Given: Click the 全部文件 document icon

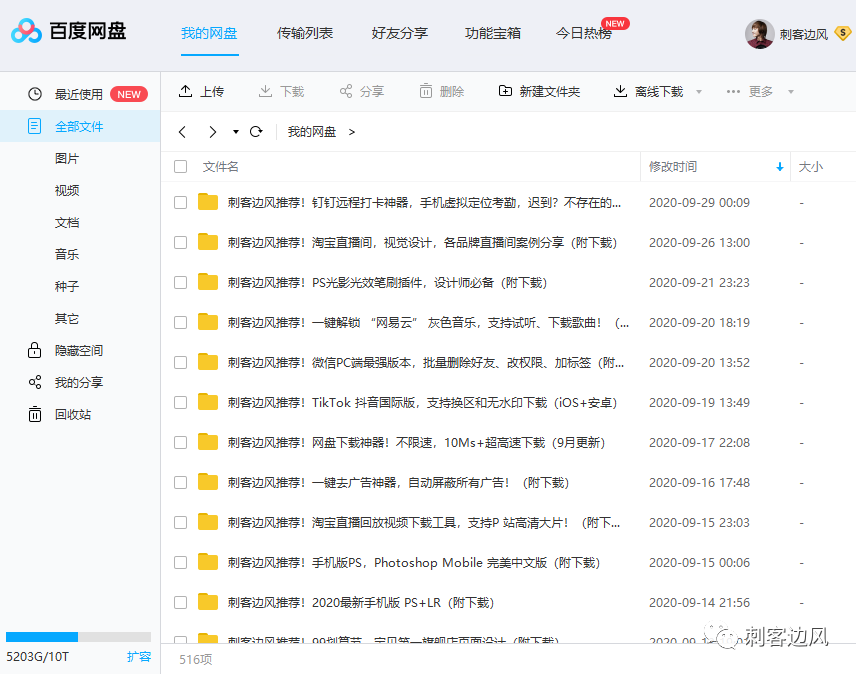Looking at the screenshot, I should [x=34, y=127].
